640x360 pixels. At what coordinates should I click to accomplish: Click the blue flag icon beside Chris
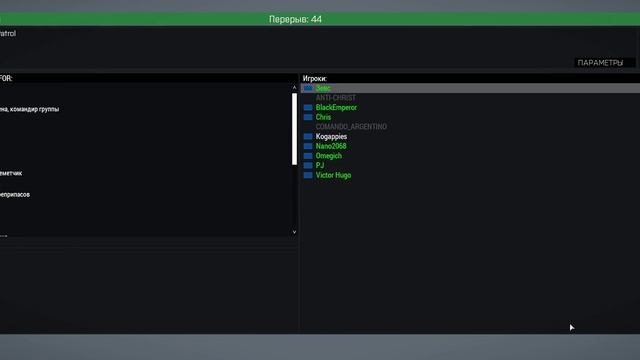click(308, 117)
